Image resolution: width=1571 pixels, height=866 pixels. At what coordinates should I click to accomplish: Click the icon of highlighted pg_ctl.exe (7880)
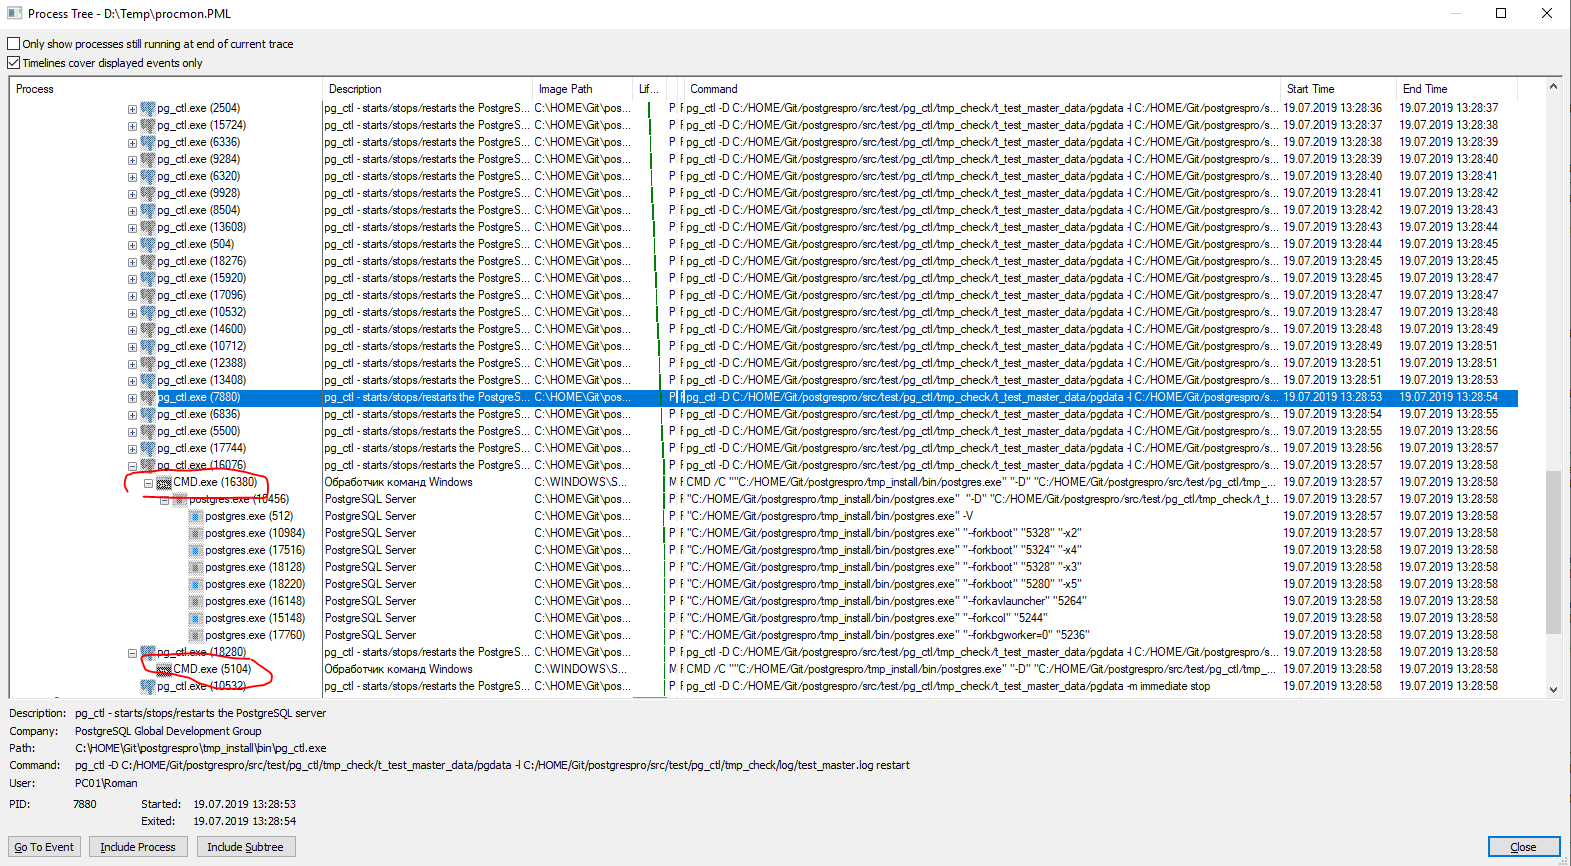coord(148,398)
